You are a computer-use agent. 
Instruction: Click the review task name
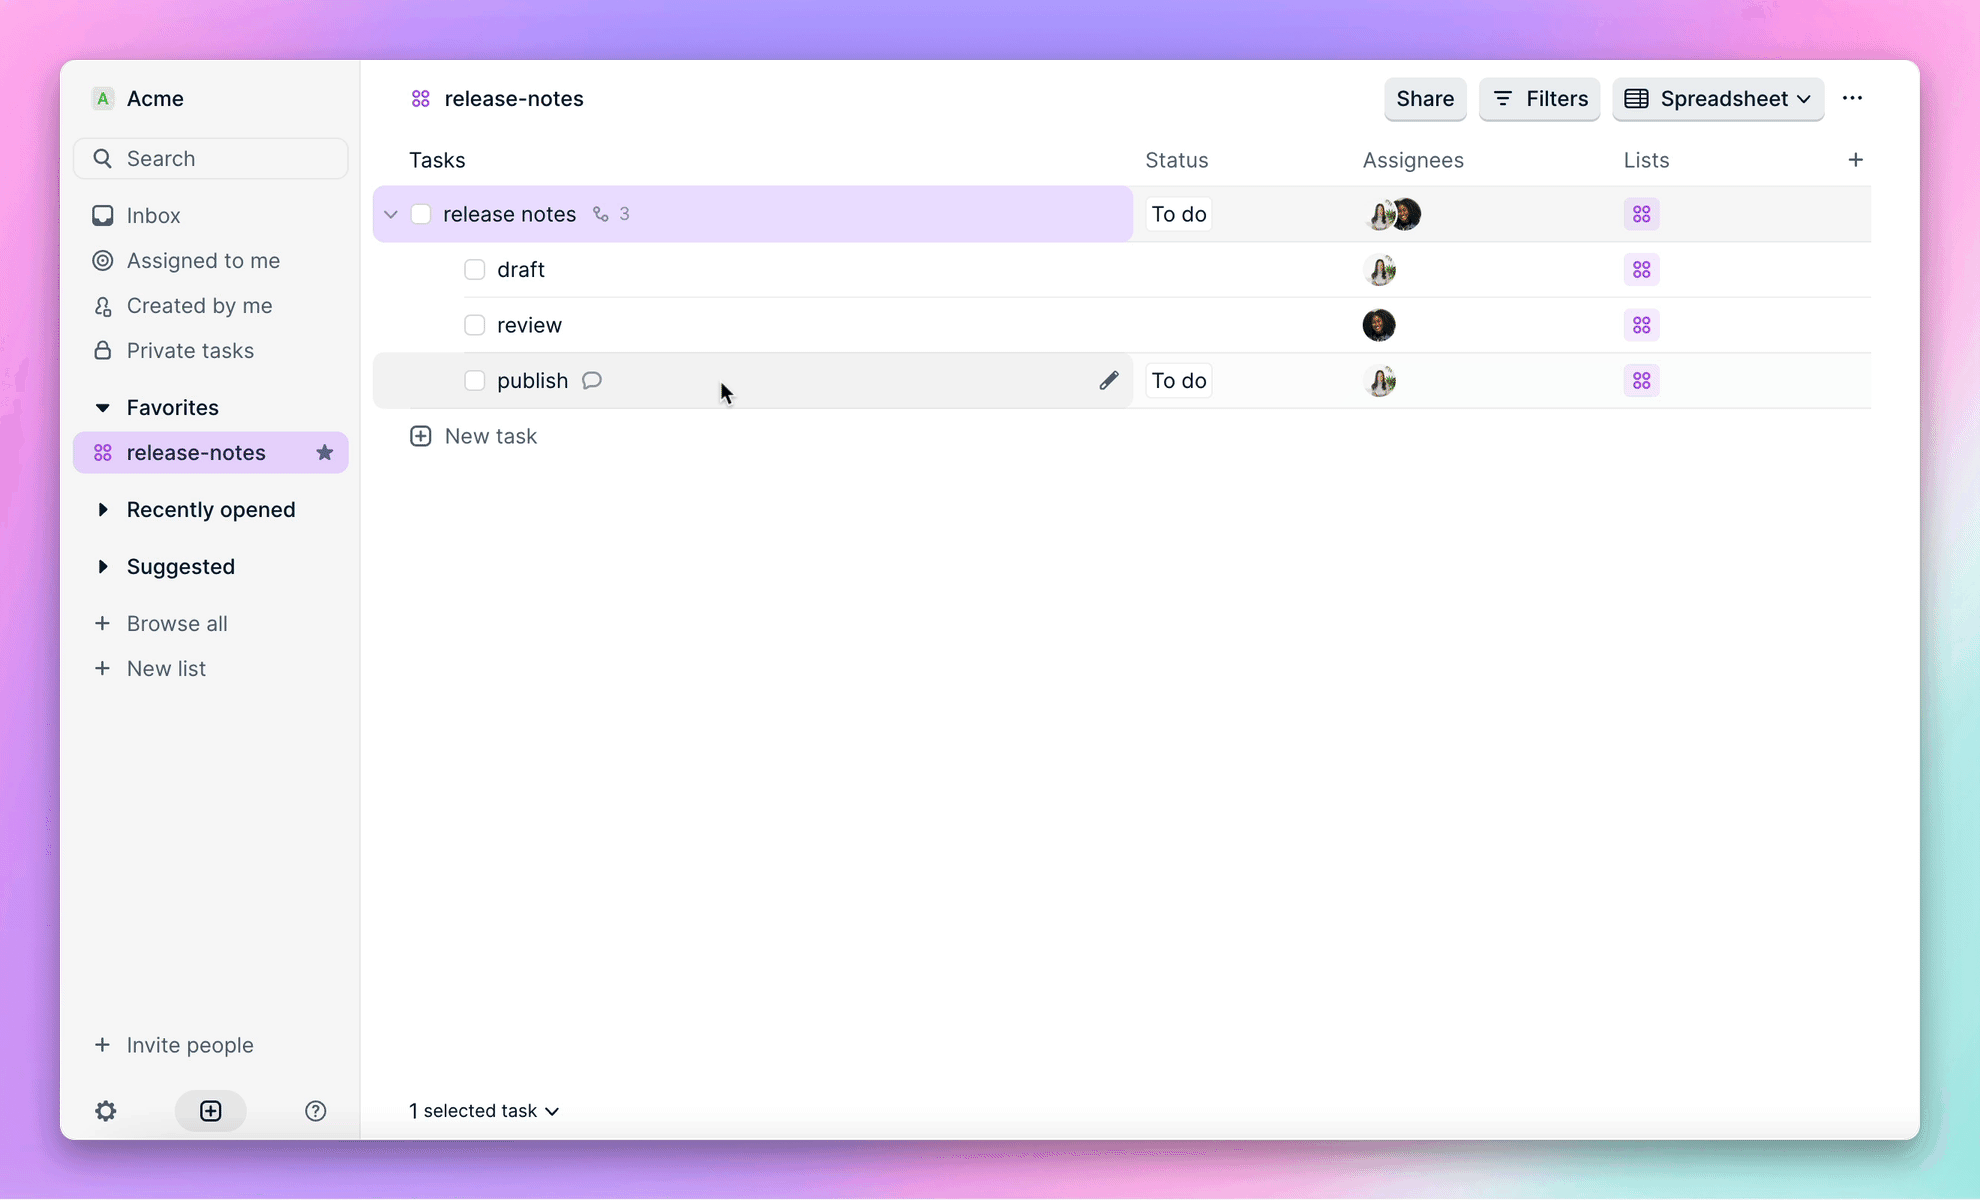[x=530, y=325]
